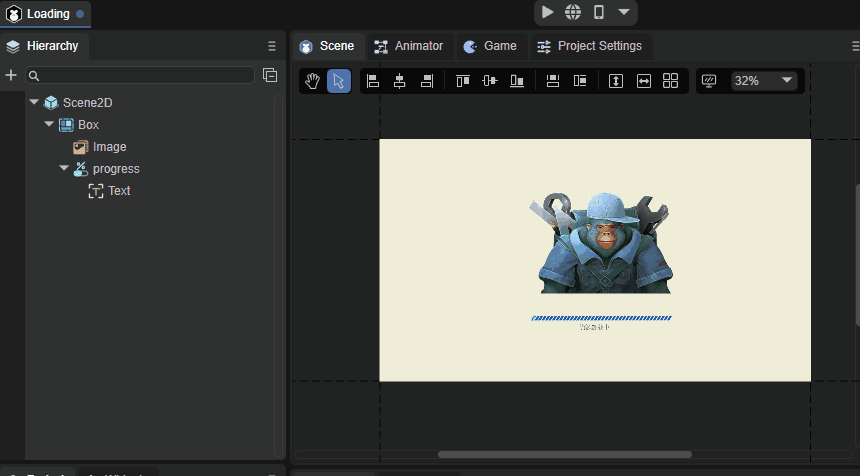
Task: Collapse the progress node arrow
Action: tap(64, 168)
